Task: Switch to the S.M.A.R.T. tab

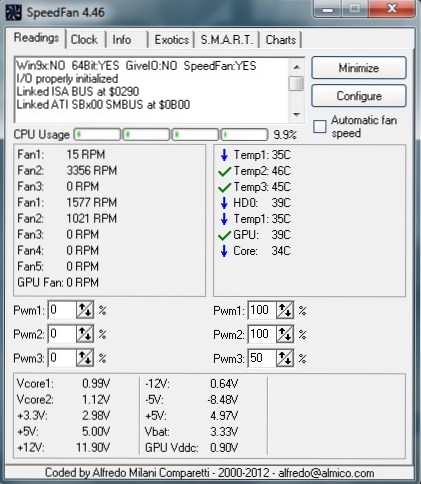Action: click(x=226, y=40)
